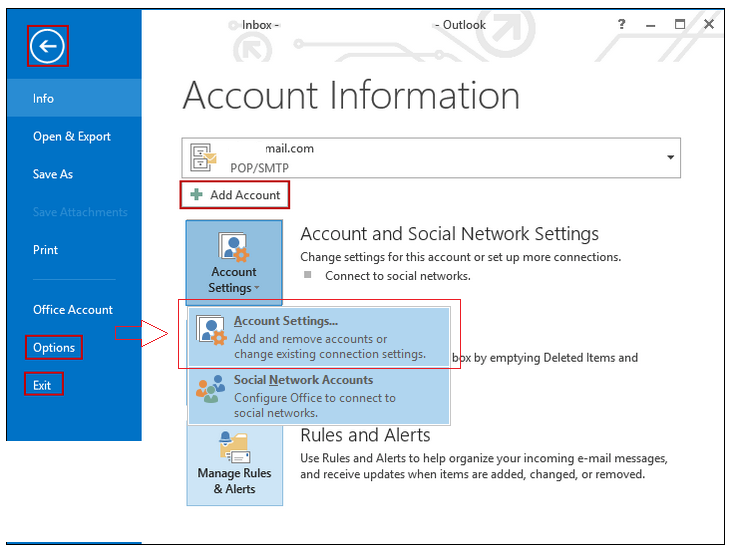
Task: Click the Help question mark icon
Action: point(621,24)
